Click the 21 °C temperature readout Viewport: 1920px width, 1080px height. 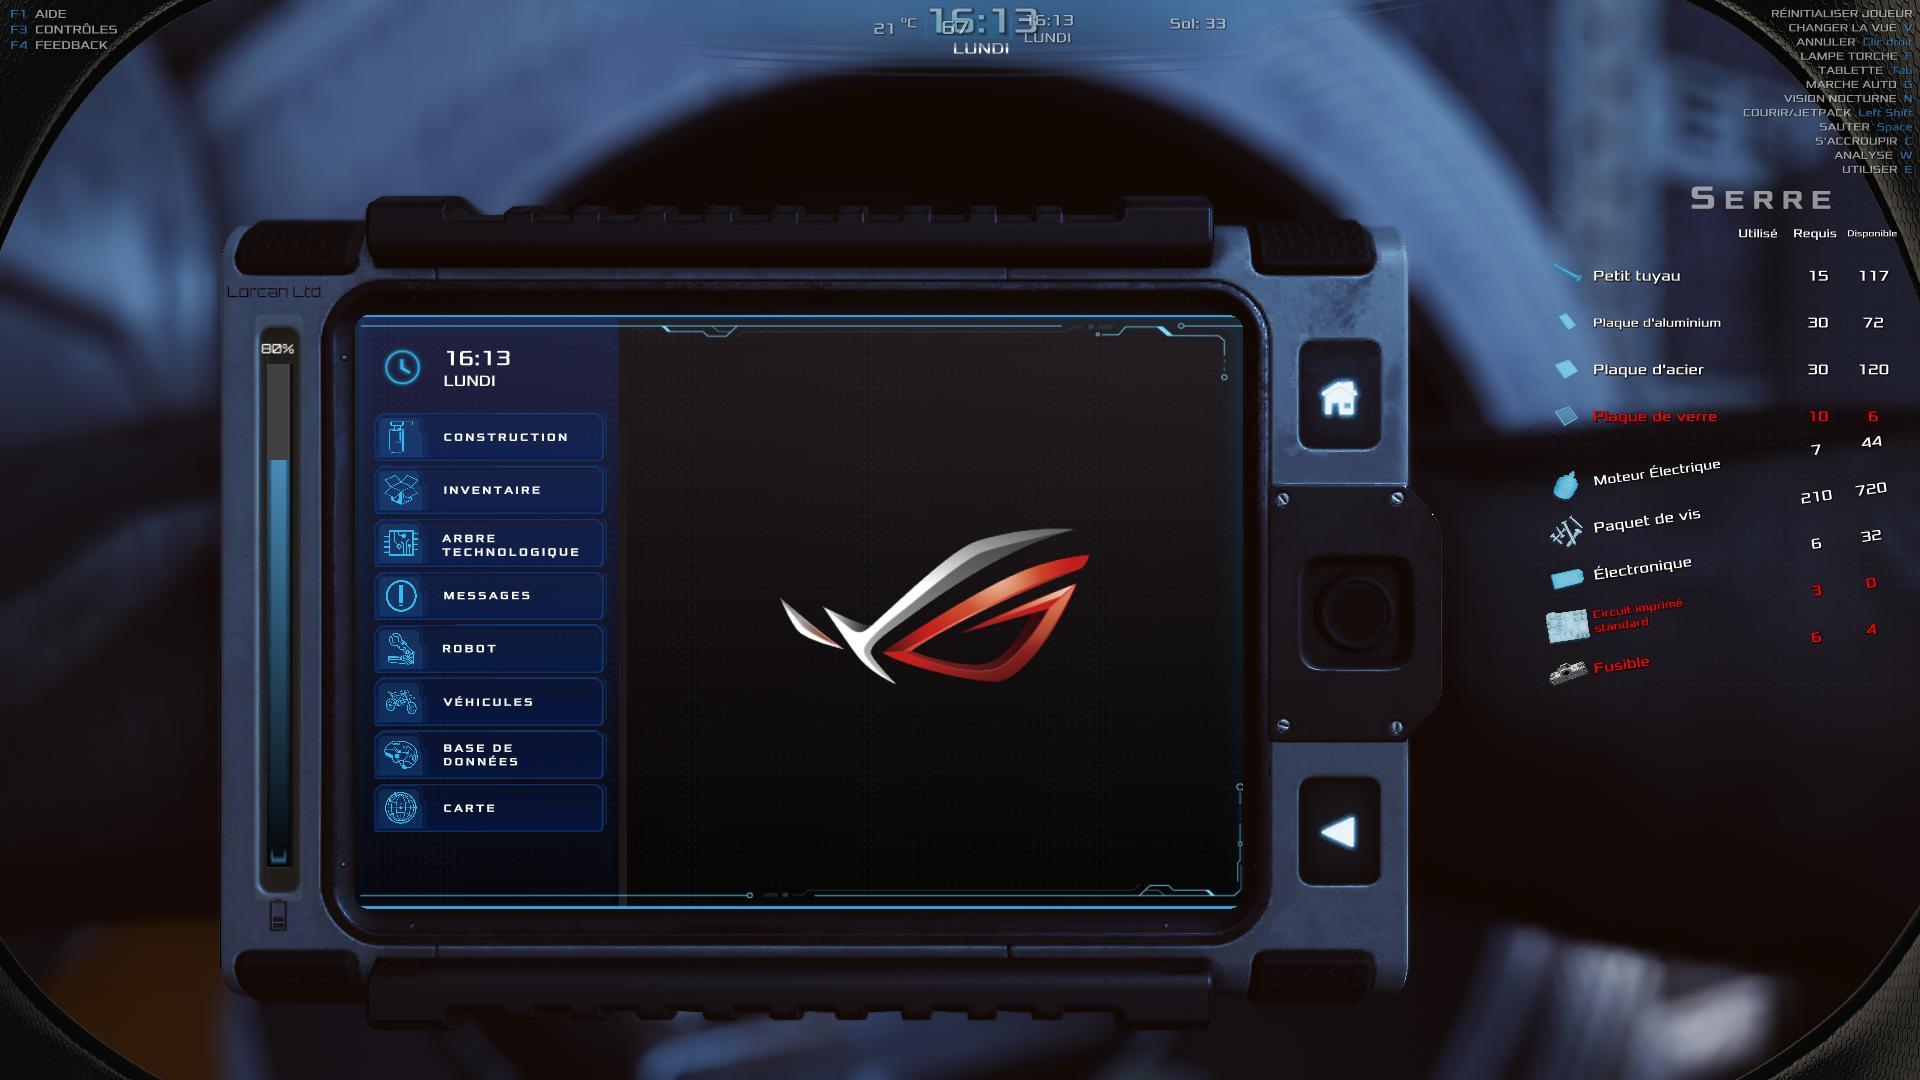pos(894,27)
